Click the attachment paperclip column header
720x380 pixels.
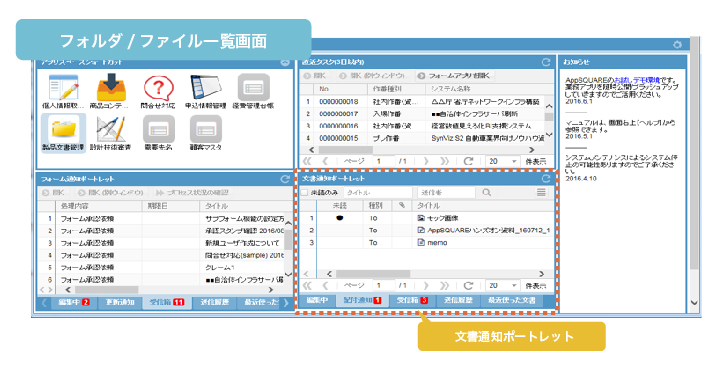(x=402, y=206)
